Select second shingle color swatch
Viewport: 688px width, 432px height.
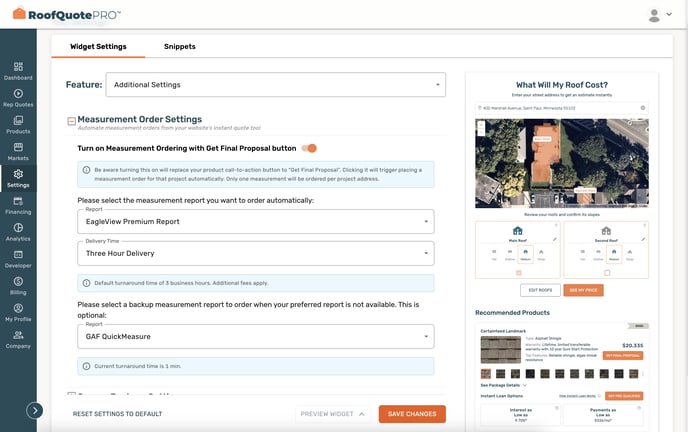coord(500,374)
